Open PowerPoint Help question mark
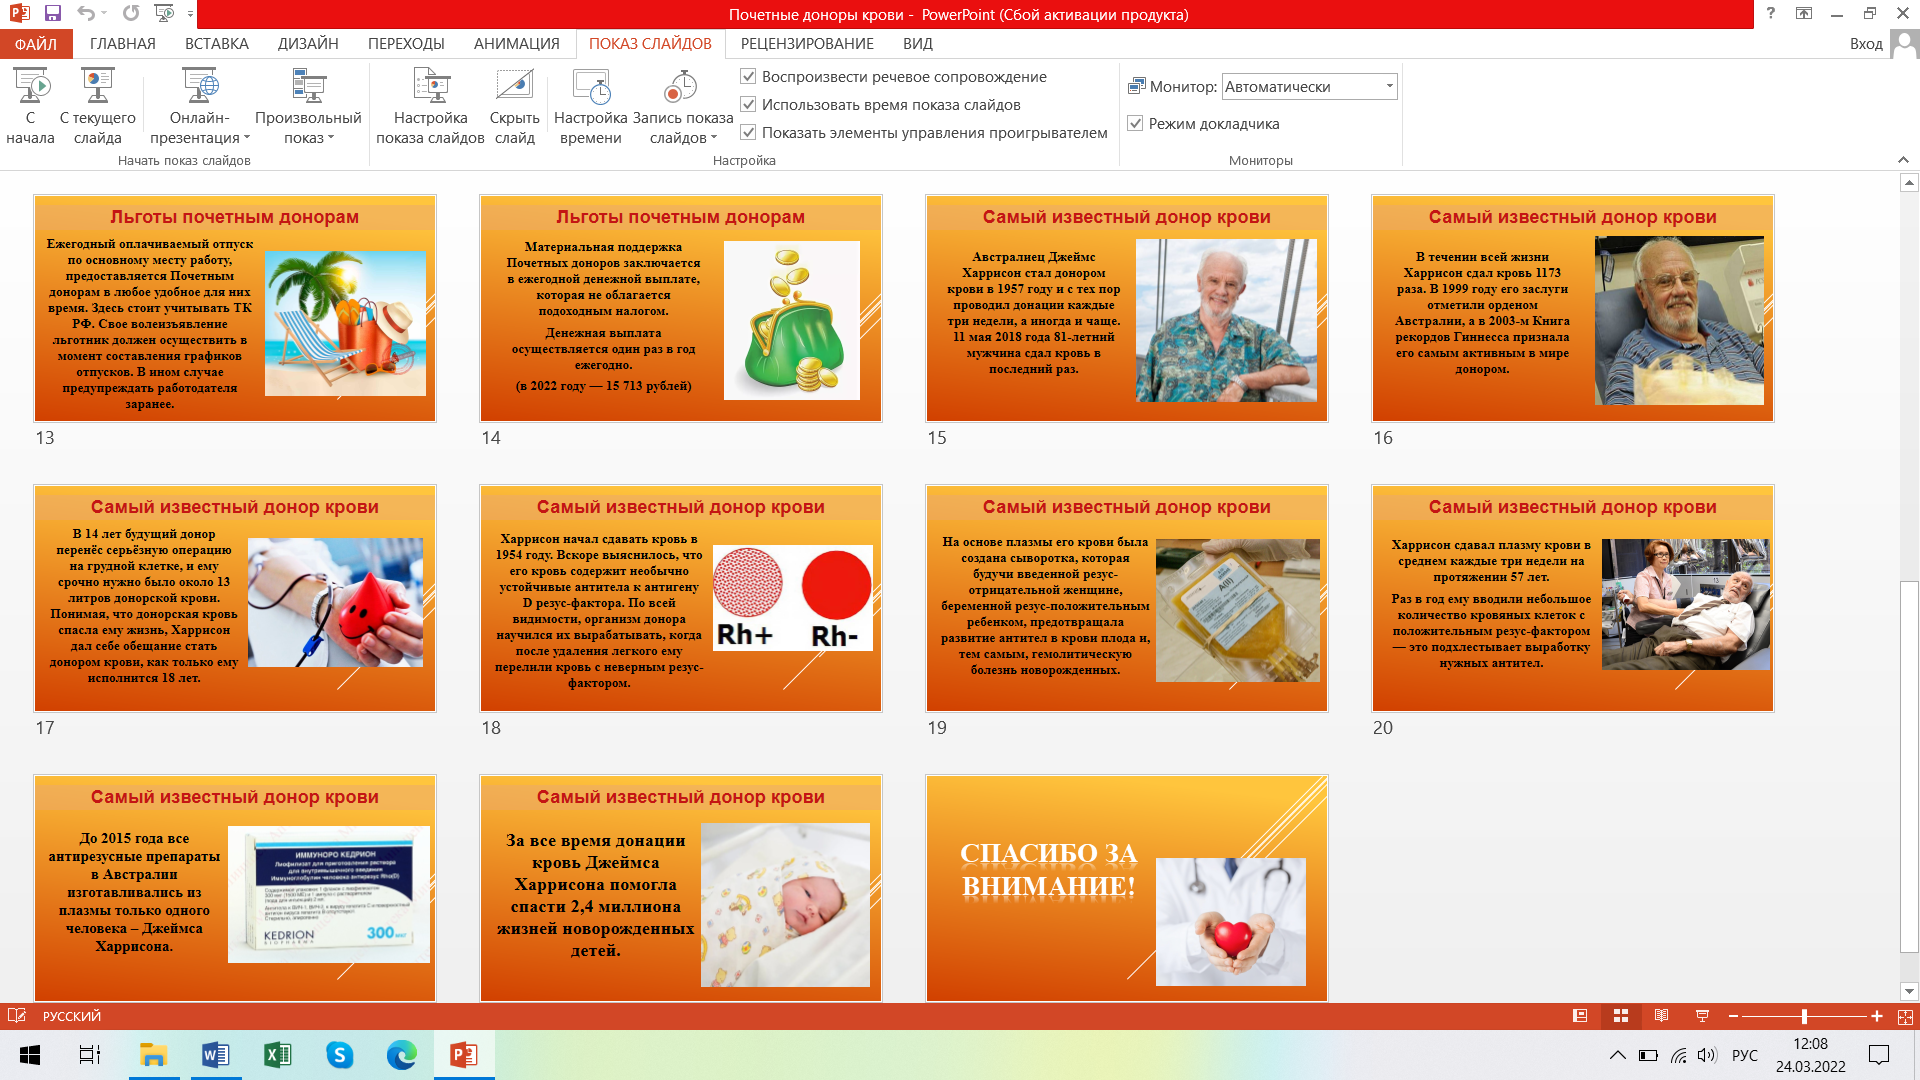Viewport: 1920px width, 1080px height. 1771,13
